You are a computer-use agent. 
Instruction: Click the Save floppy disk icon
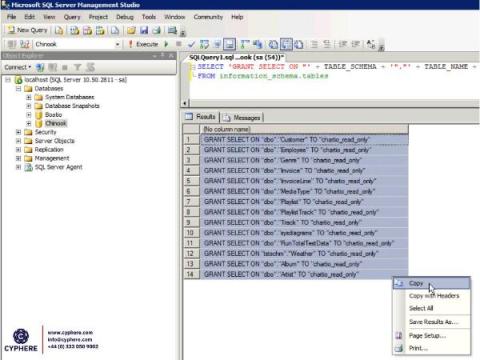point(144,31)
